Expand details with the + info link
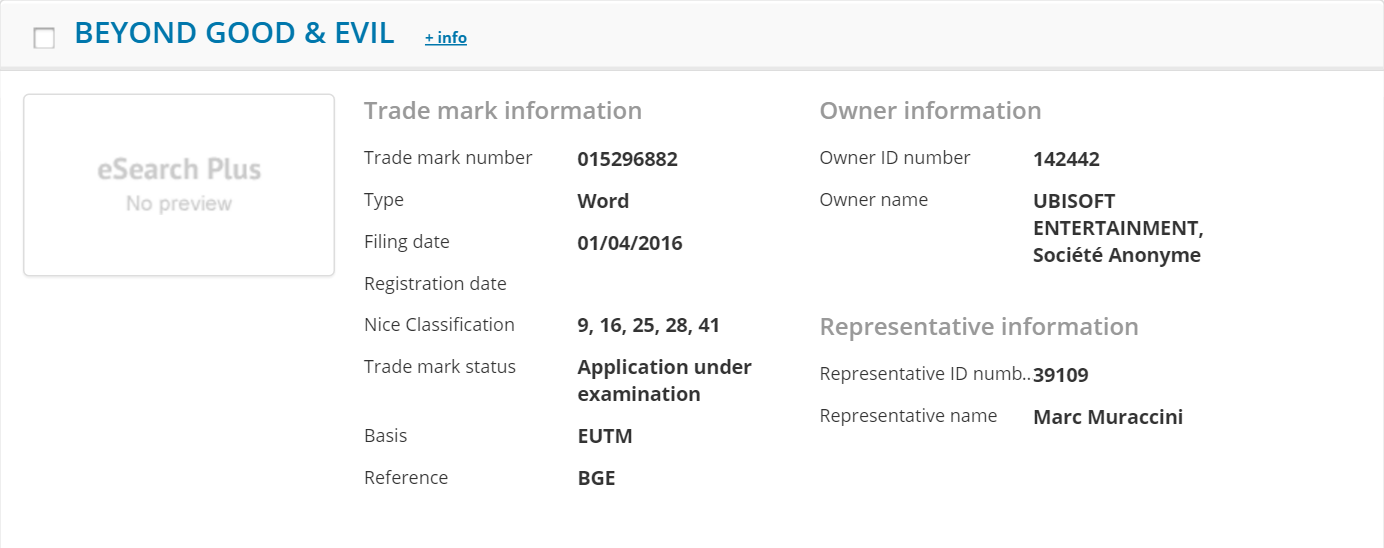The image size is (1384, 548). (445, 37)
